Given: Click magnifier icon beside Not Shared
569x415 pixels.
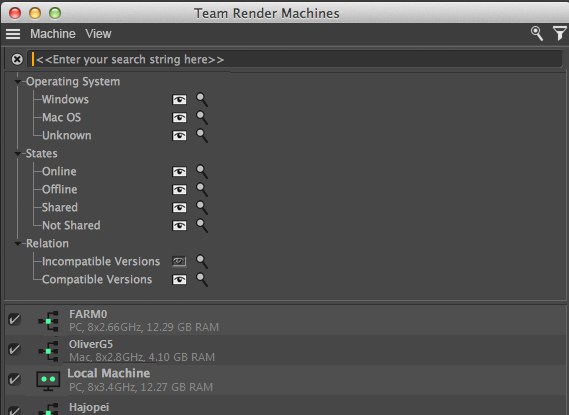Looking at the screenshot, I should coord(202,225).
